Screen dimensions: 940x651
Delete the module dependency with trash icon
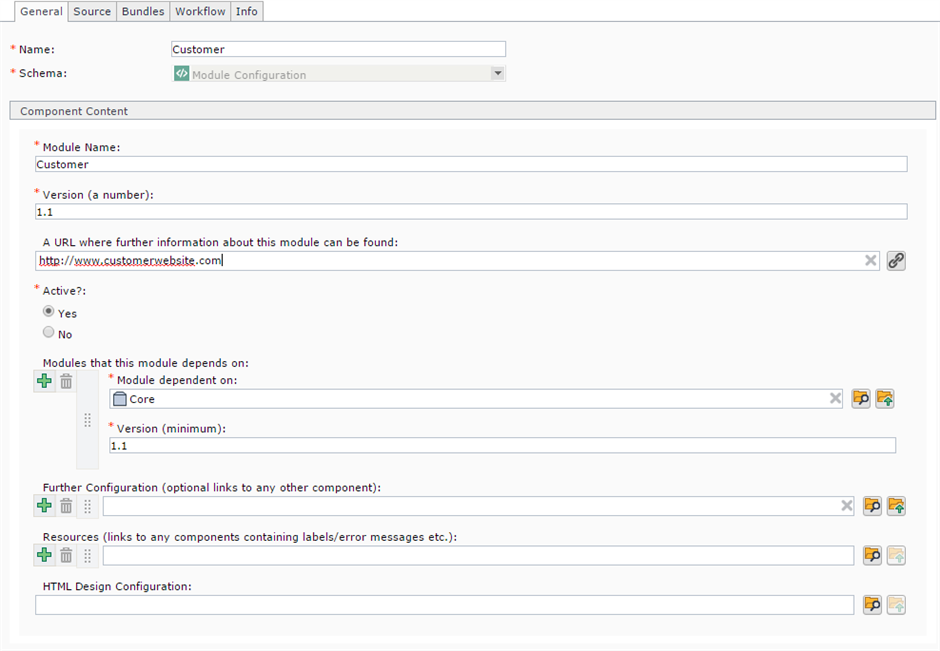66,381
